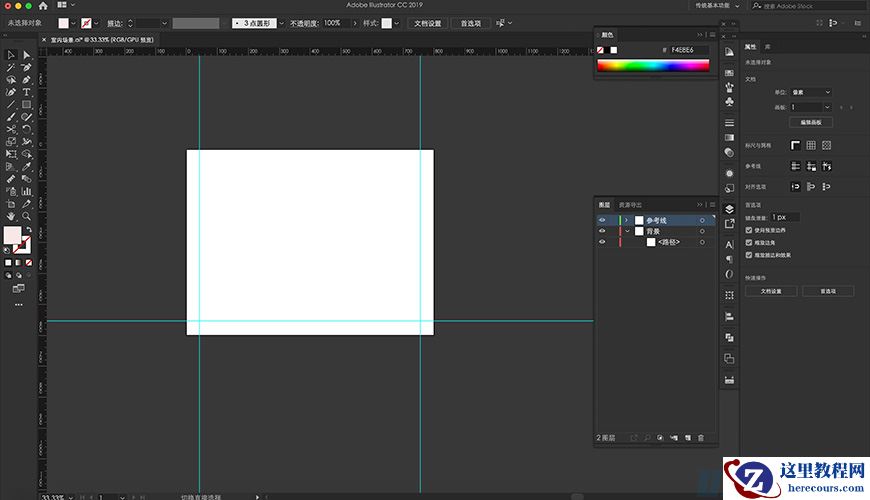Select the Direct Selection tool
Screen dimensions: 870x500
tap(27, 54)
